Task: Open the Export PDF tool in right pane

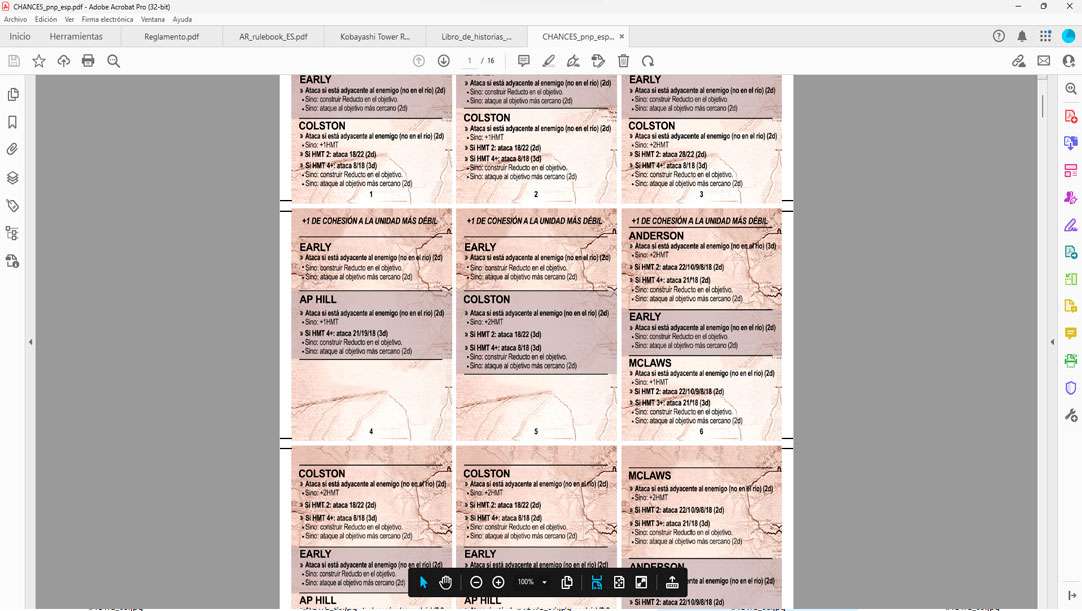Action: [1070, 143]
